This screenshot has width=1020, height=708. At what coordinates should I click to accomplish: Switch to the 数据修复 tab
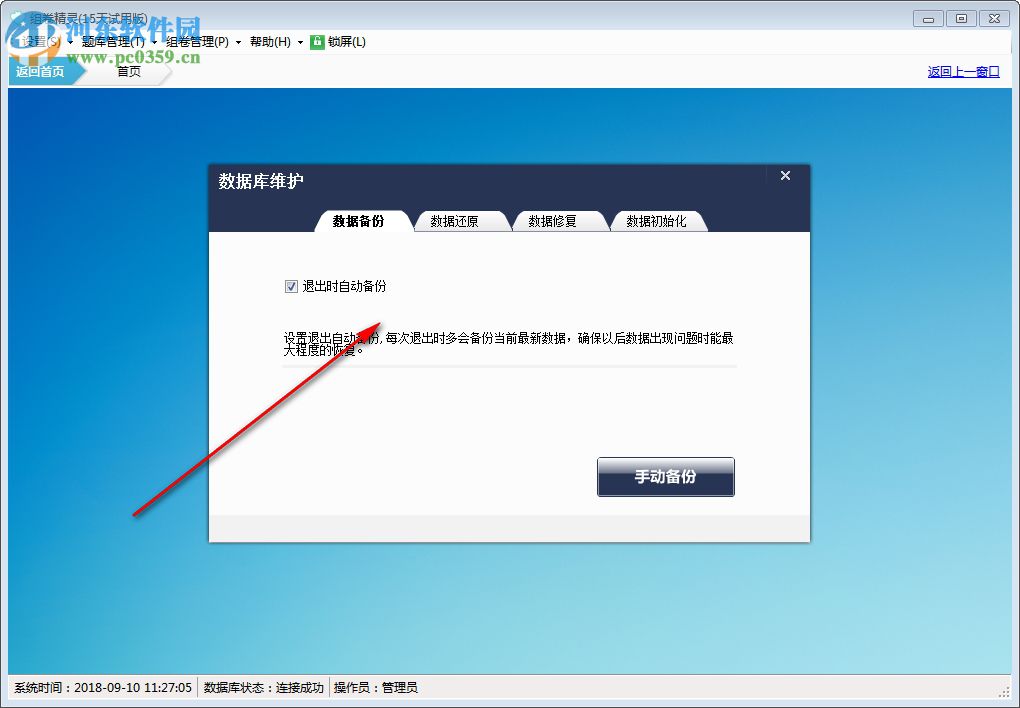point(557,221)
